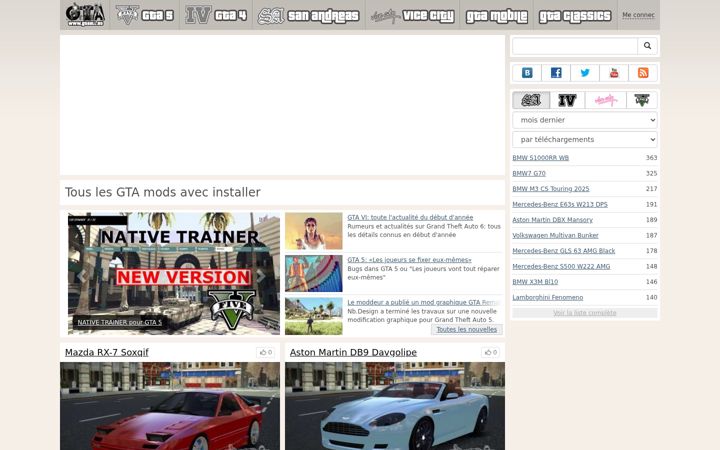Image resolution: width=720 pixels, height=450 pixels.
Task: Show next slide in Native Trainer carousel
Action: click(x=260, y=276)
